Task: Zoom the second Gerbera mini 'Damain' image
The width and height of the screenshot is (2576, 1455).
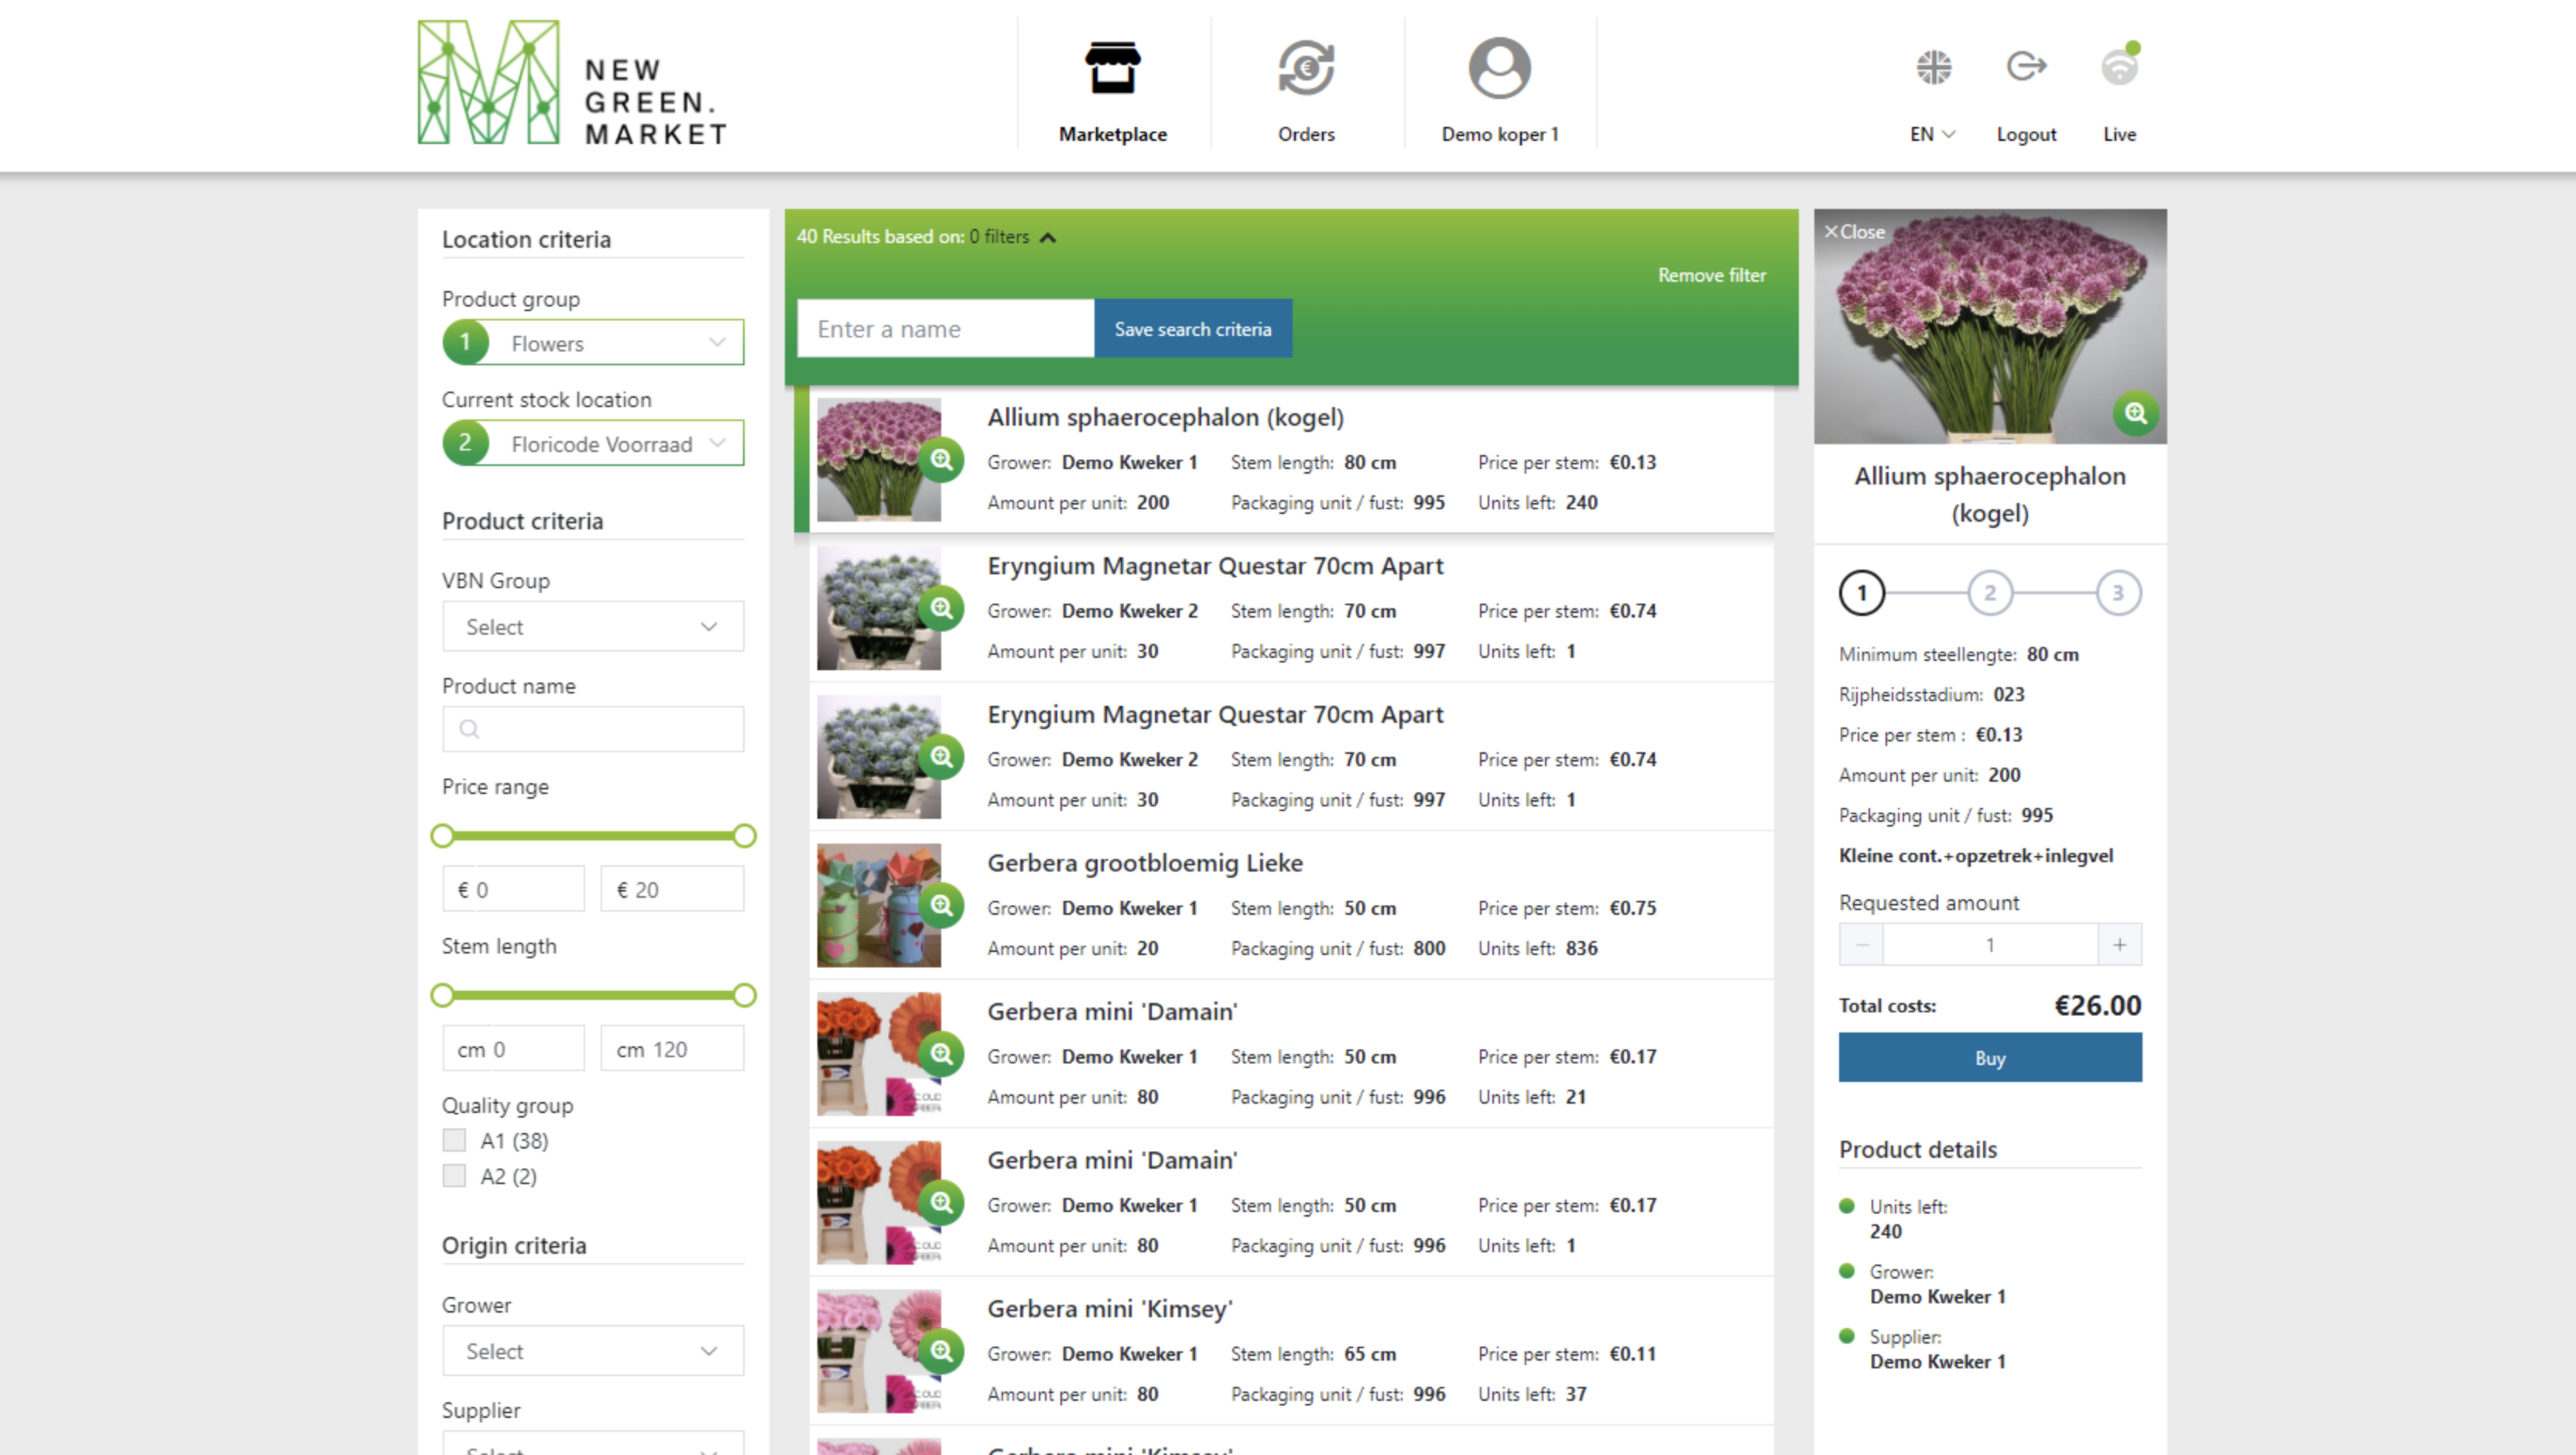Action: point(941,1202)
